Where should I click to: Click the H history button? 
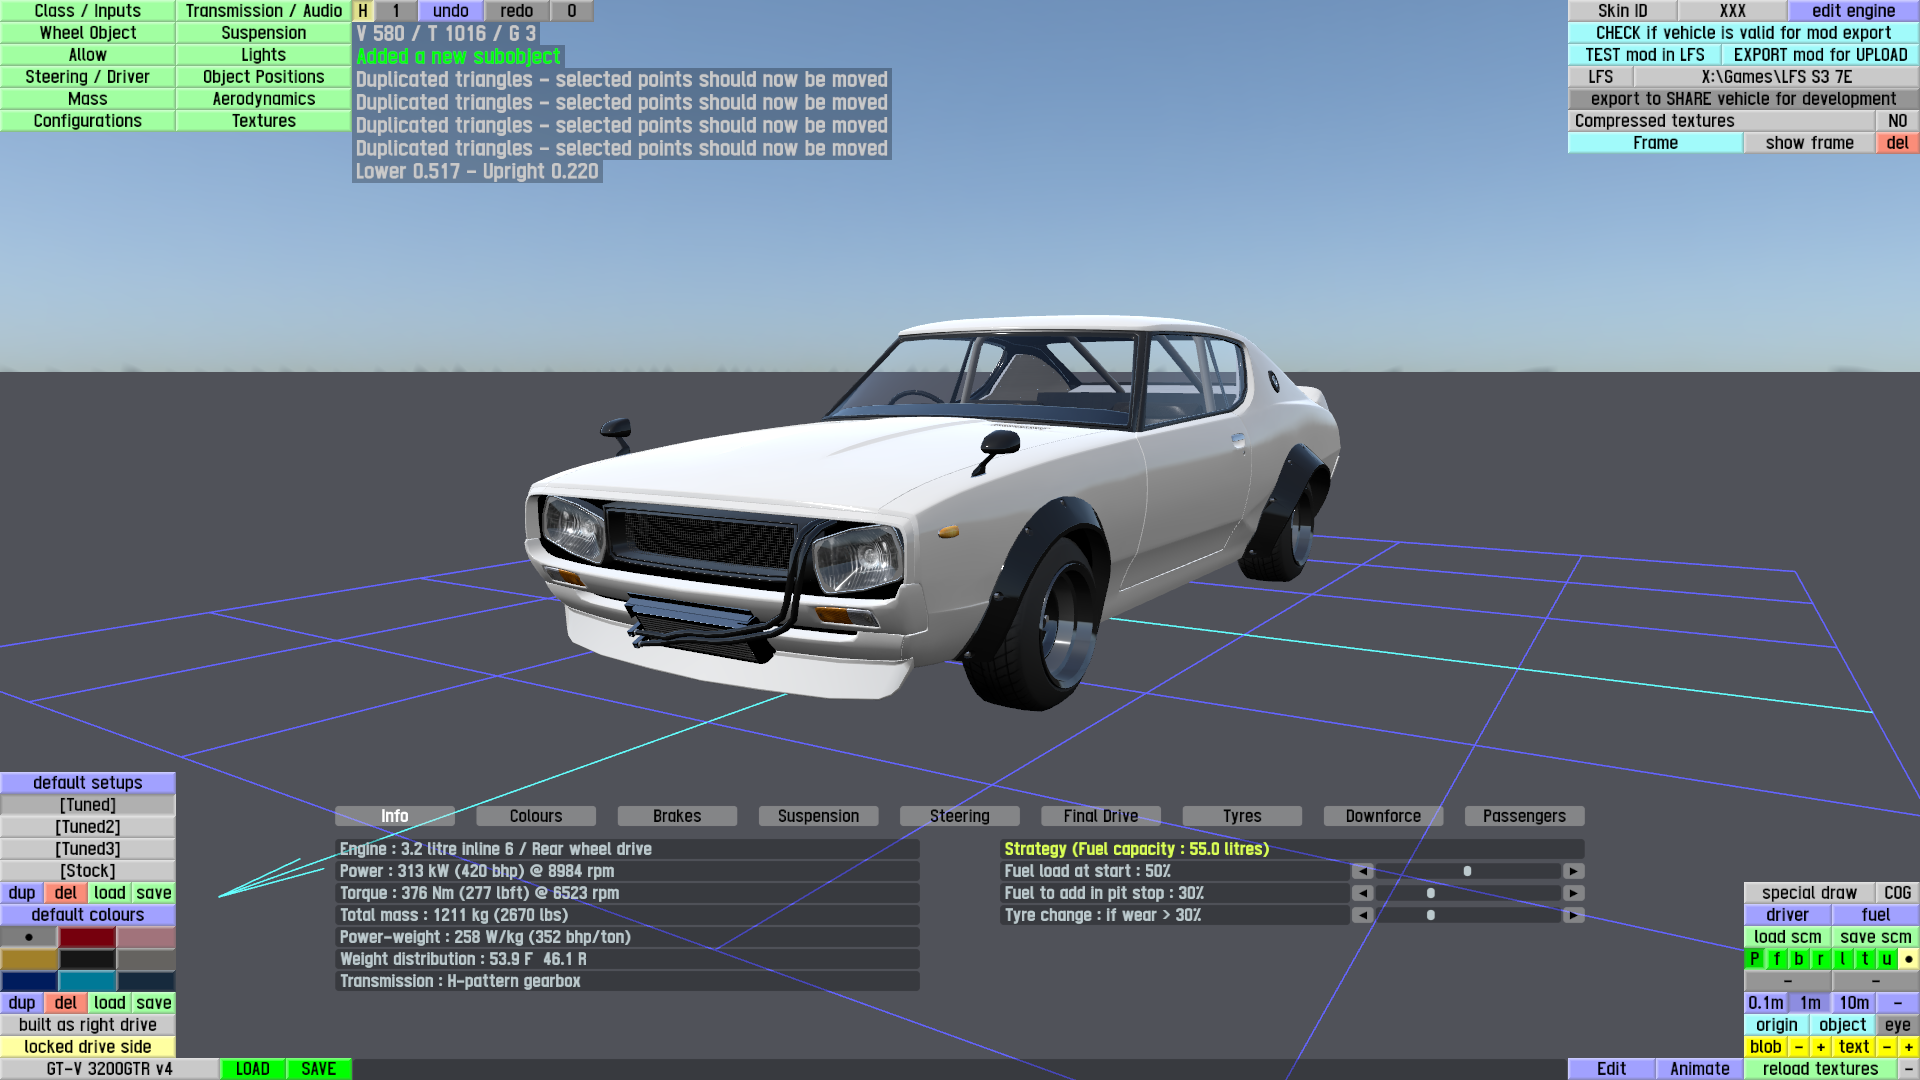coord(363,11)
